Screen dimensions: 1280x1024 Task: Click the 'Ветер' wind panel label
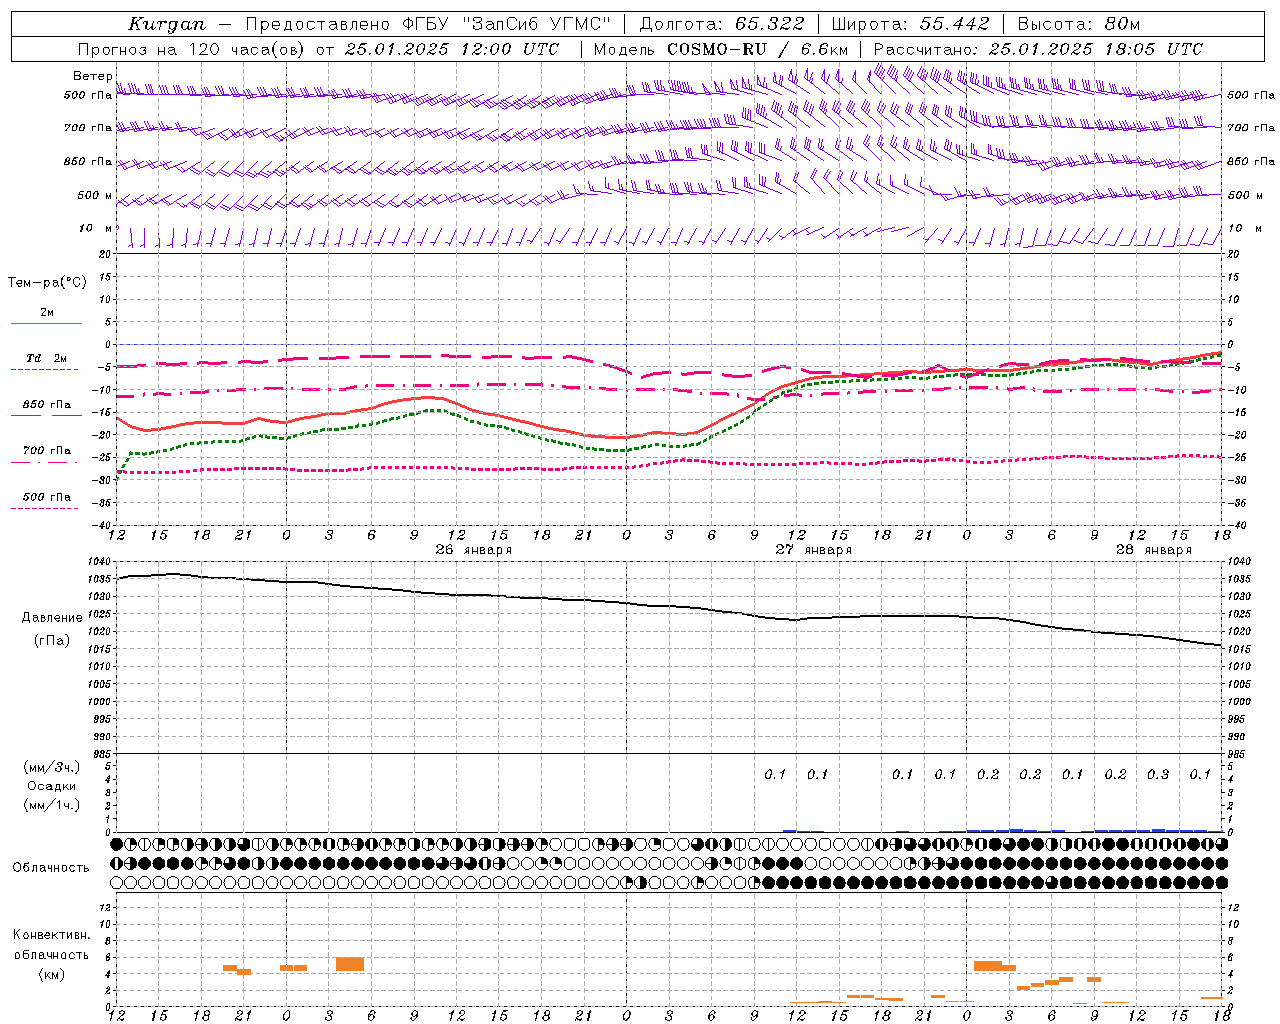pyautogui.click(x=92, y=76)
